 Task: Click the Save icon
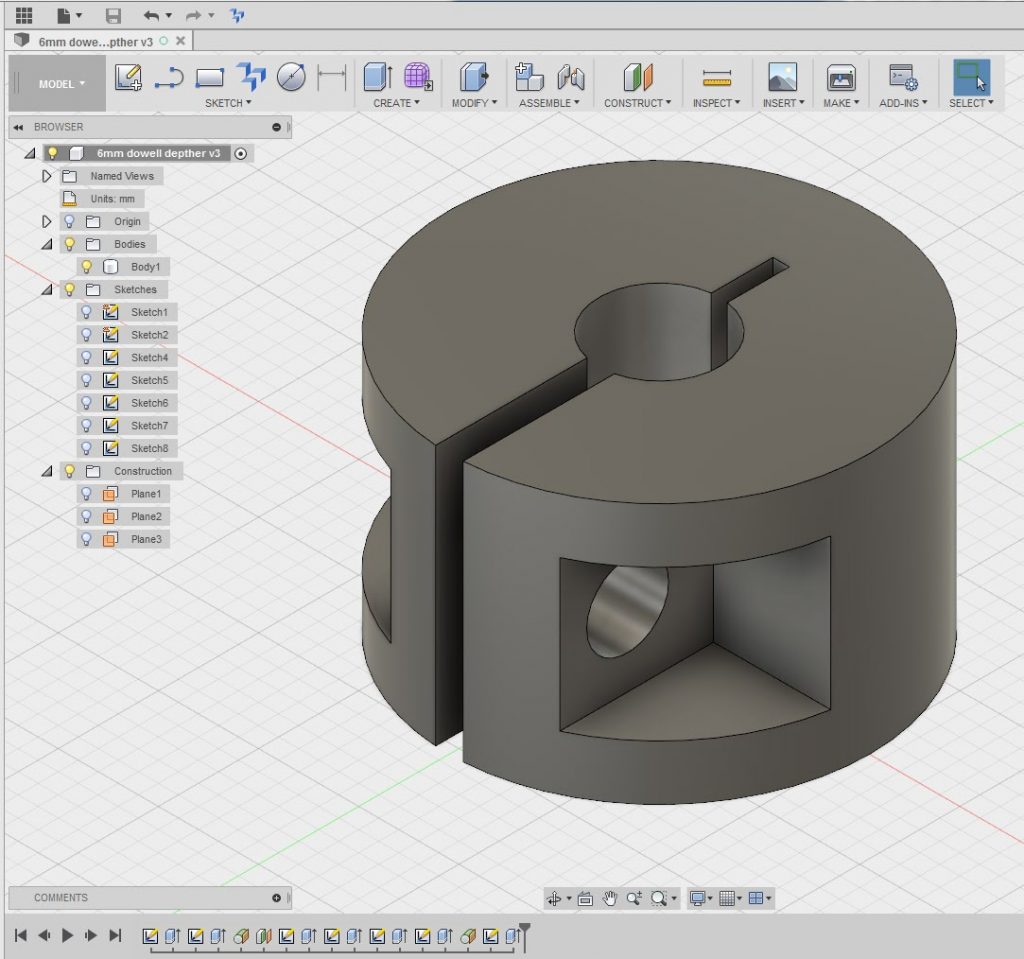coord(113,15)
